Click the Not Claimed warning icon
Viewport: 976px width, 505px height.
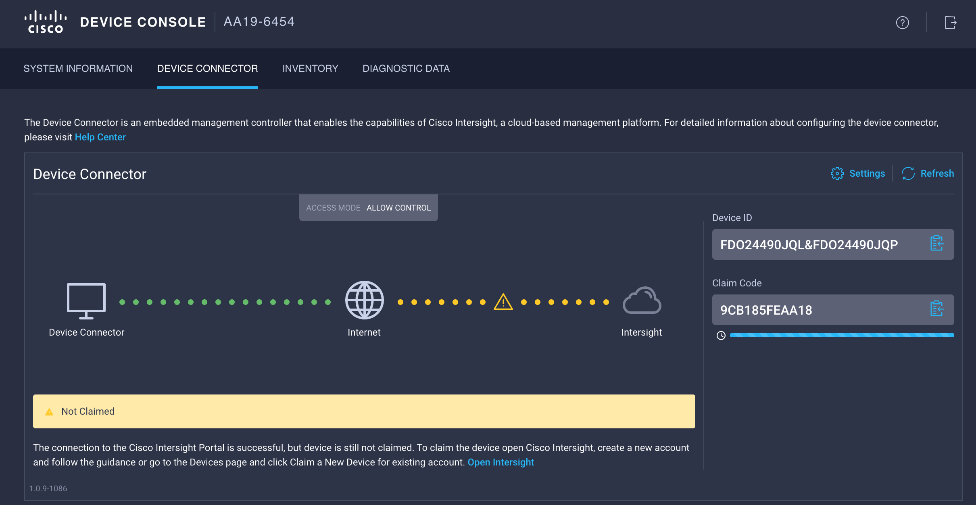point(49,412)
